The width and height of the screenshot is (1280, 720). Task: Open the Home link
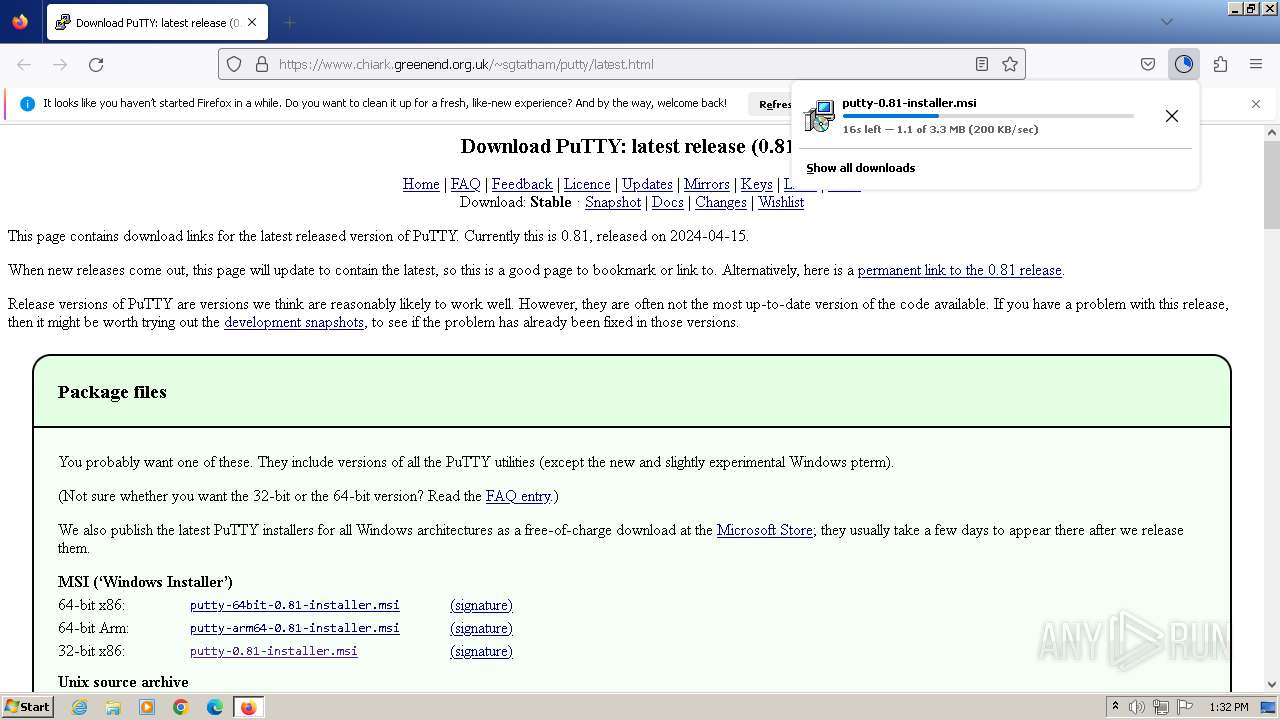point(421,184)
